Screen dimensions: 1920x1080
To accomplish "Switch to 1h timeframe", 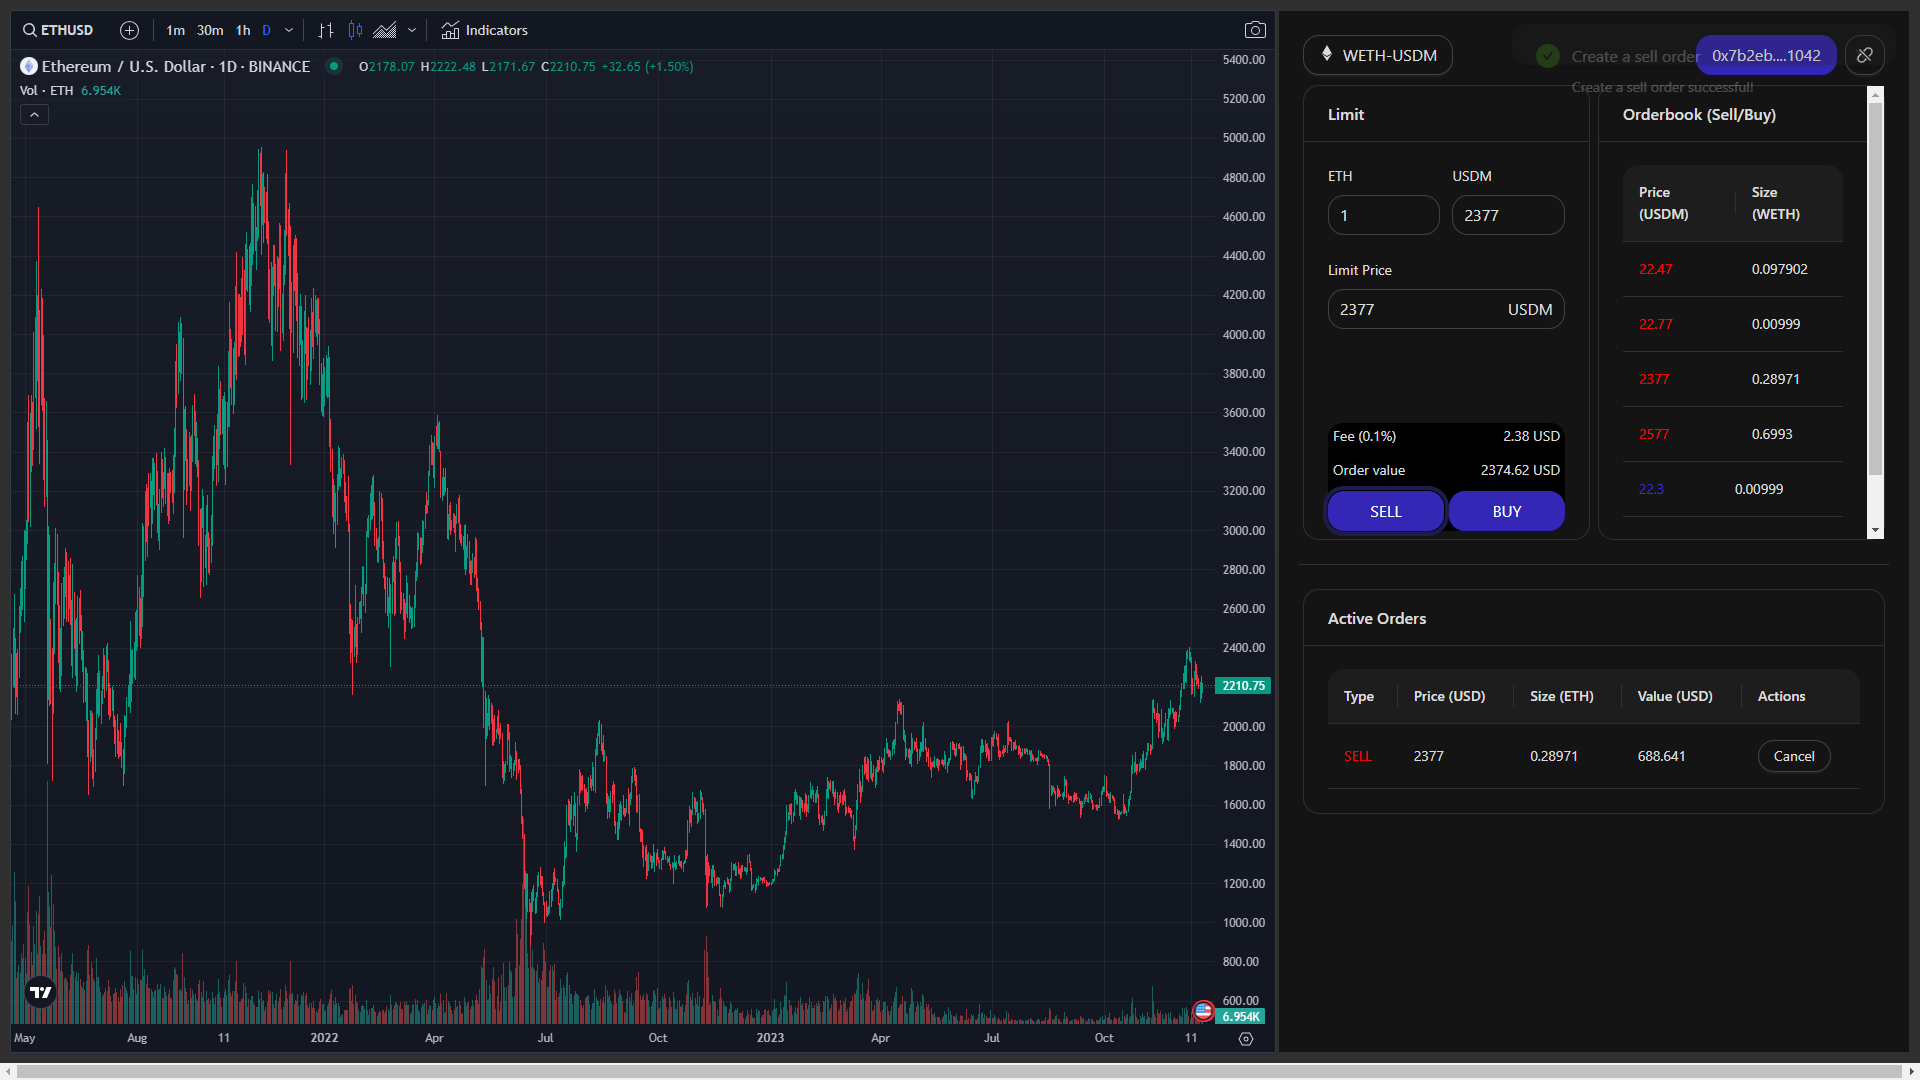I will 243,30.
